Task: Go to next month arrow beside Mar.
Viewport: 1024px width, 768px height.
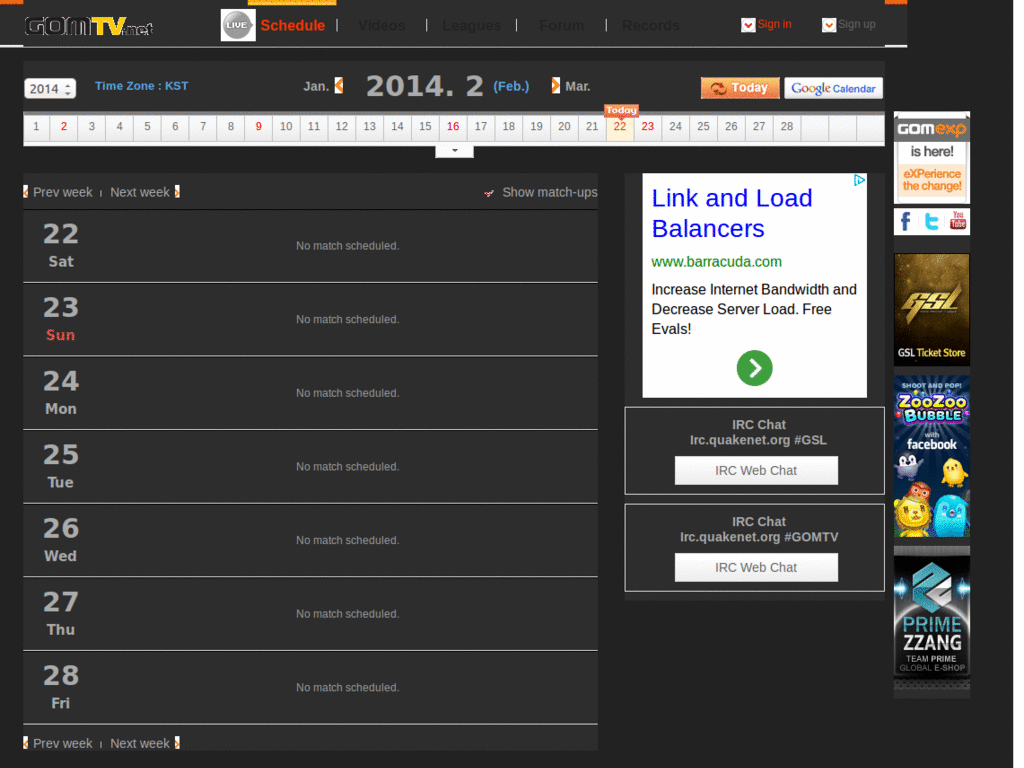Action: click(x=556, y=86)
